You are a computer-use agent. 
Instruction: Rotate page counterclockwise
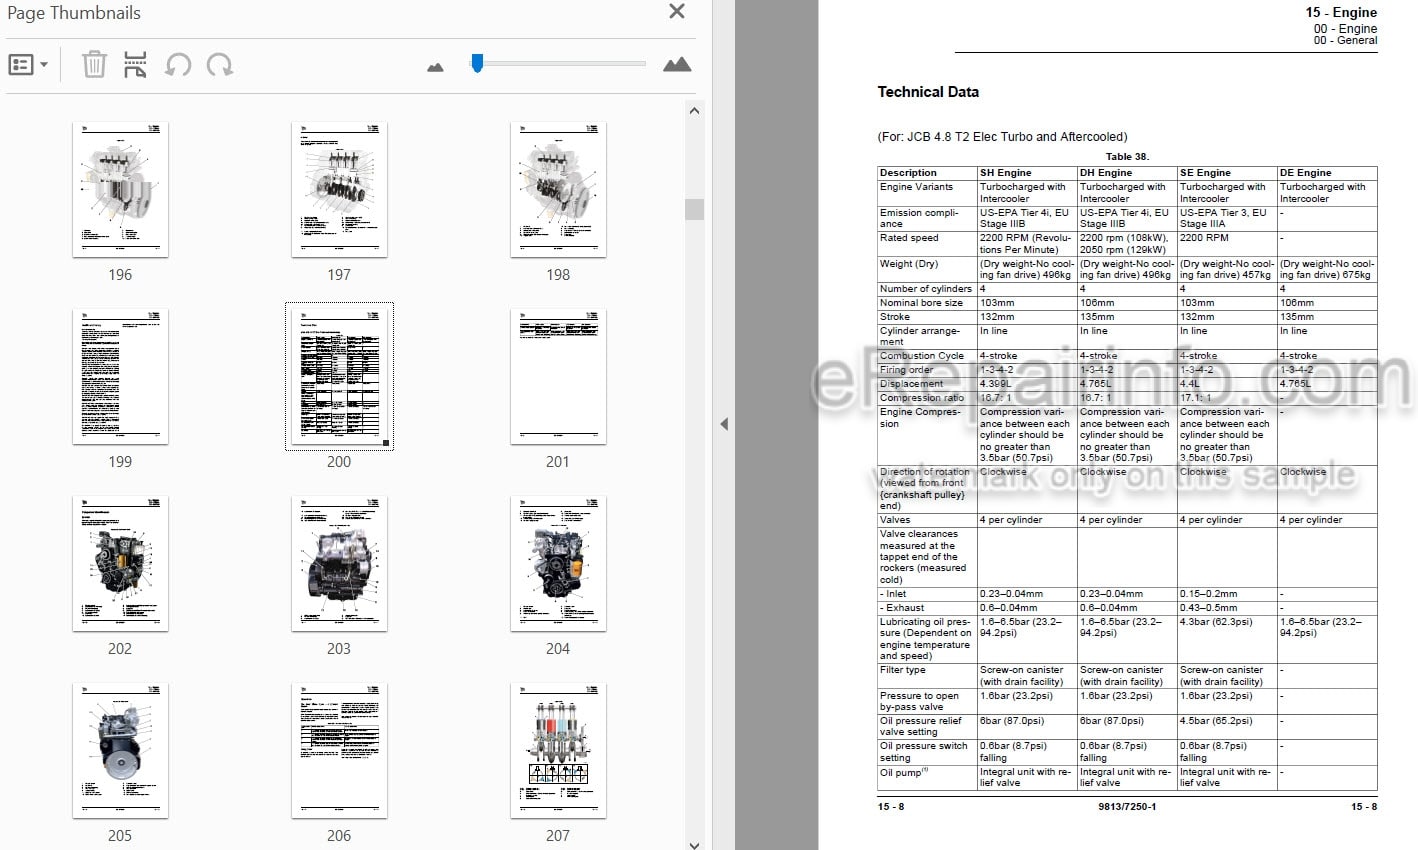click(178, 65)
